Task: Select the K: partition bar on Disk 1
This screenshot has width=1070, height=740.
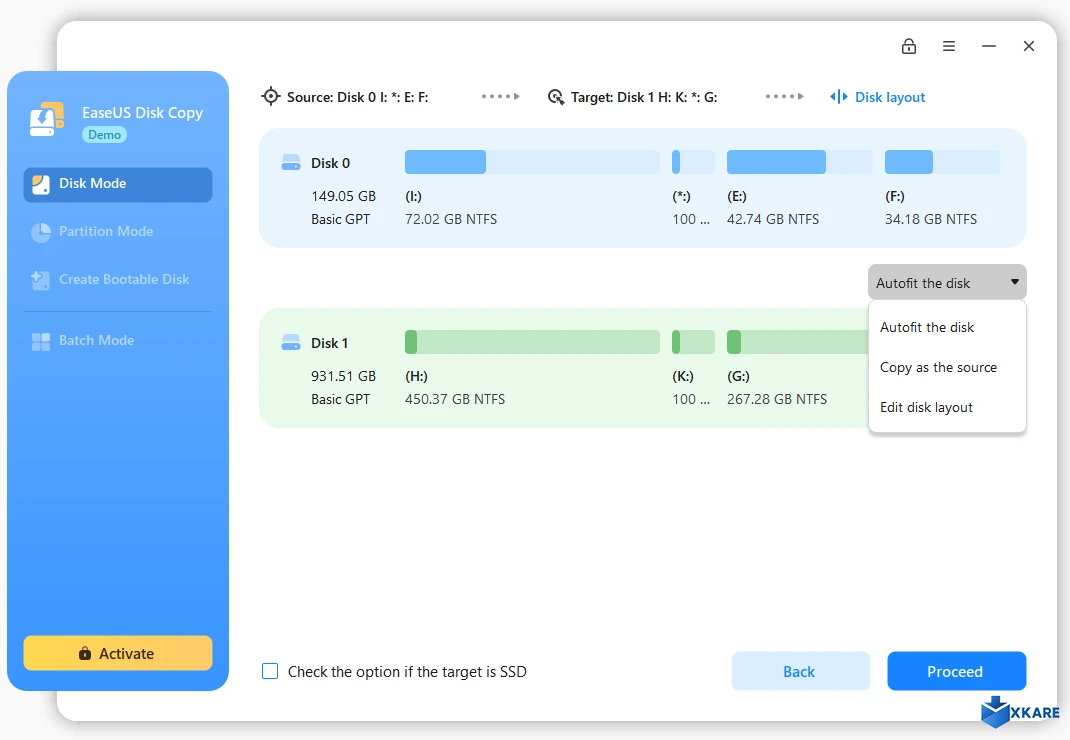Action: click(x=693, y=342)
